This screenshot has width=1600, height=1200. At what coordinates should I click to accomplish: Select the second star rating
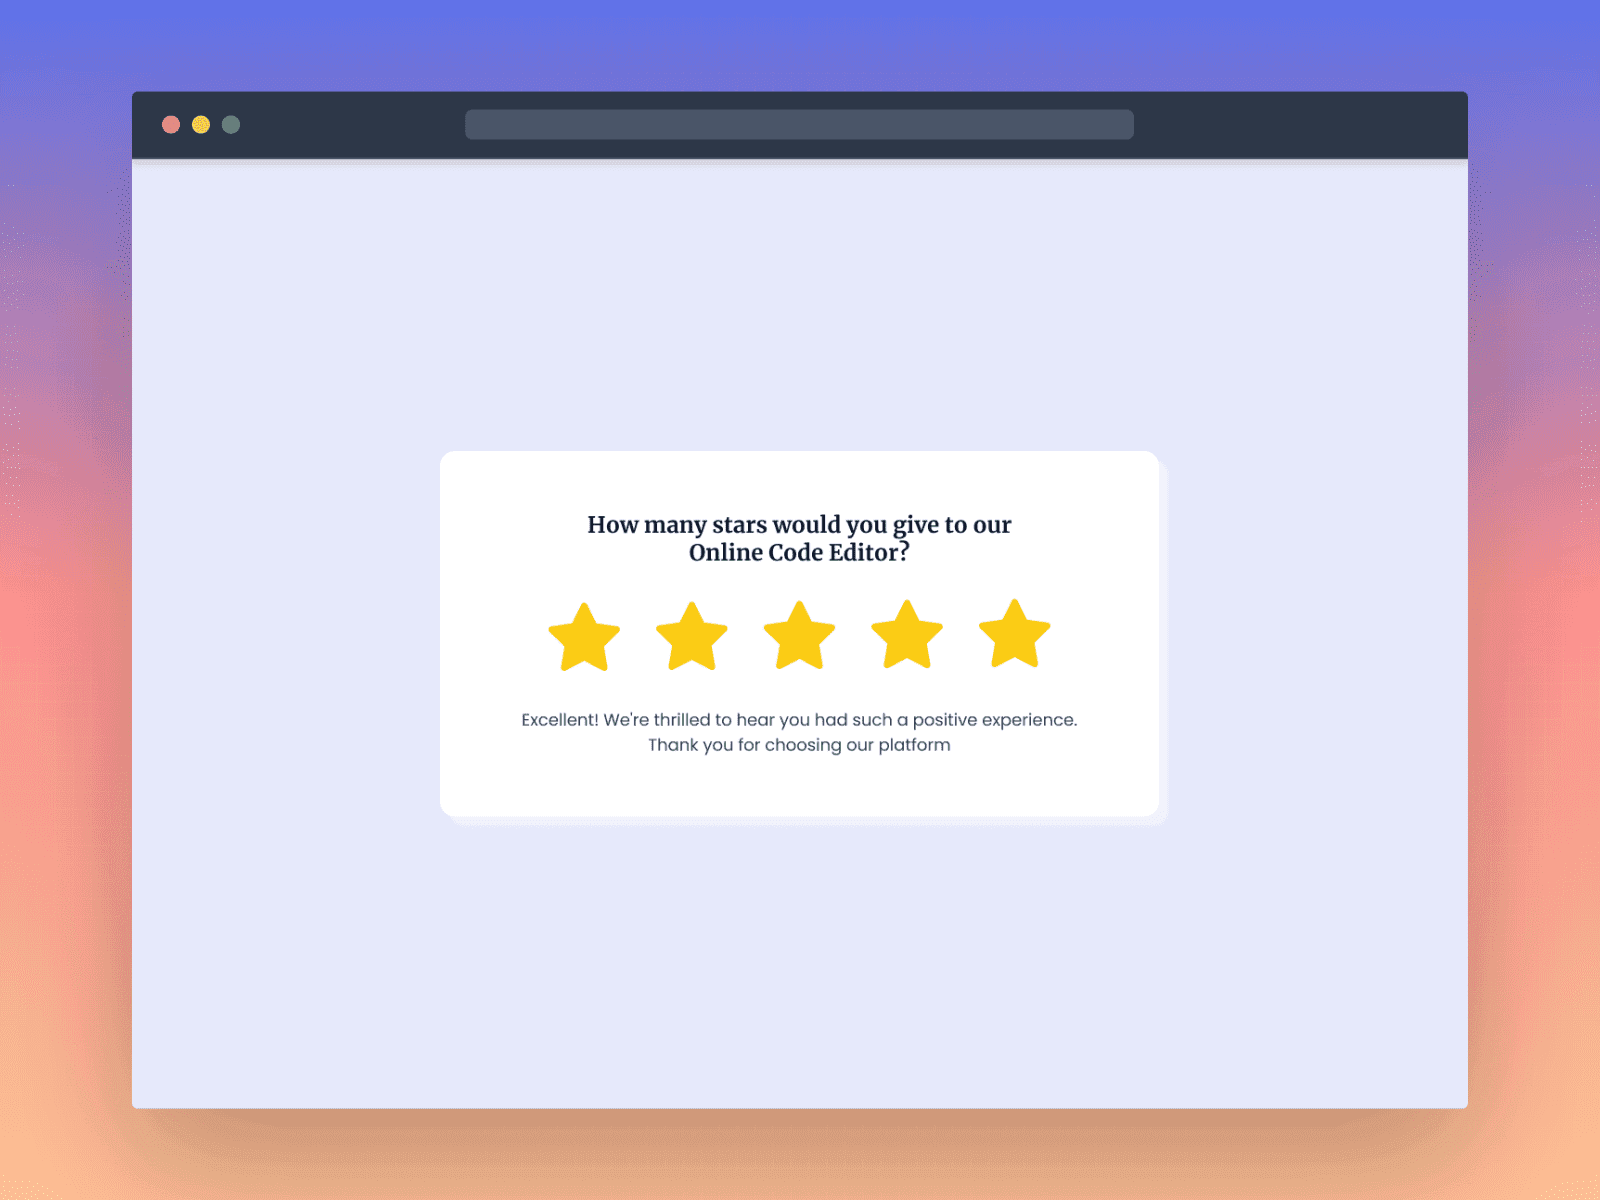[x=691, y=638]
